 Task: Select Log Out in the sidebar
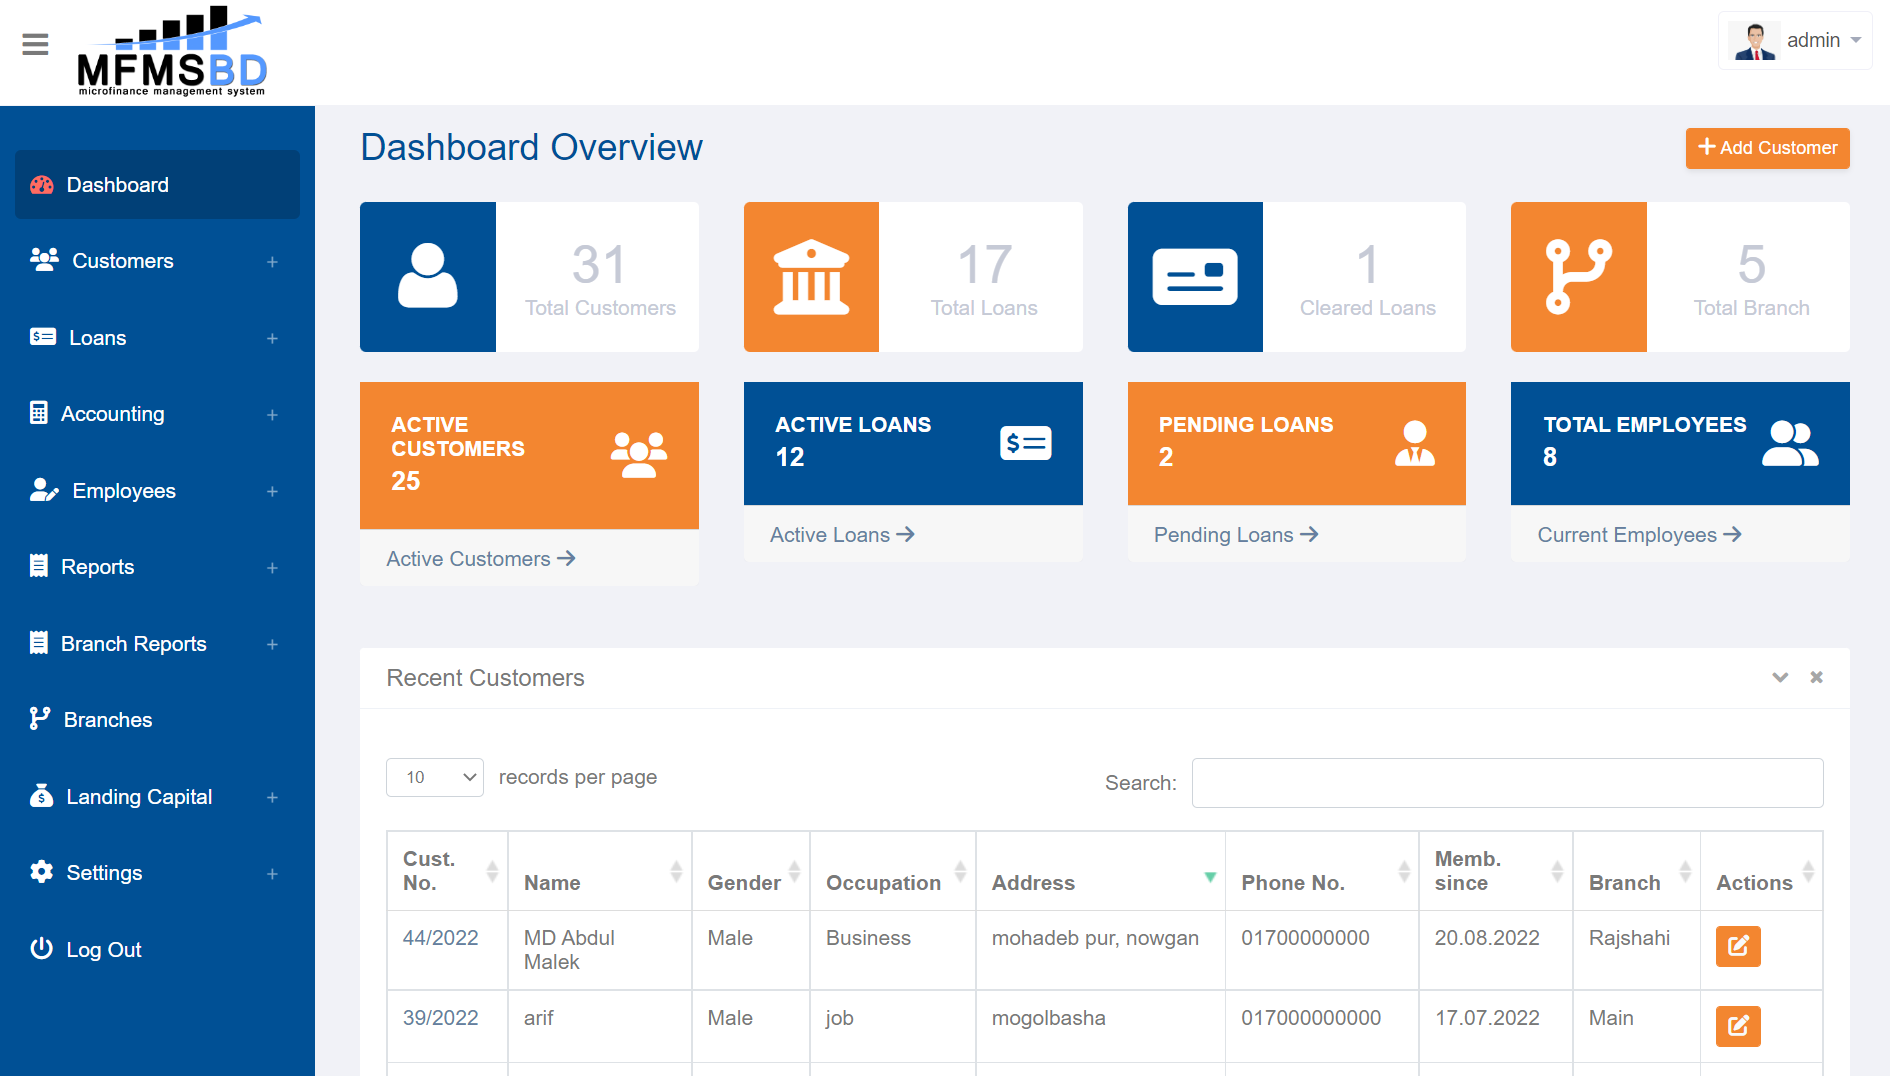(157, 950)
